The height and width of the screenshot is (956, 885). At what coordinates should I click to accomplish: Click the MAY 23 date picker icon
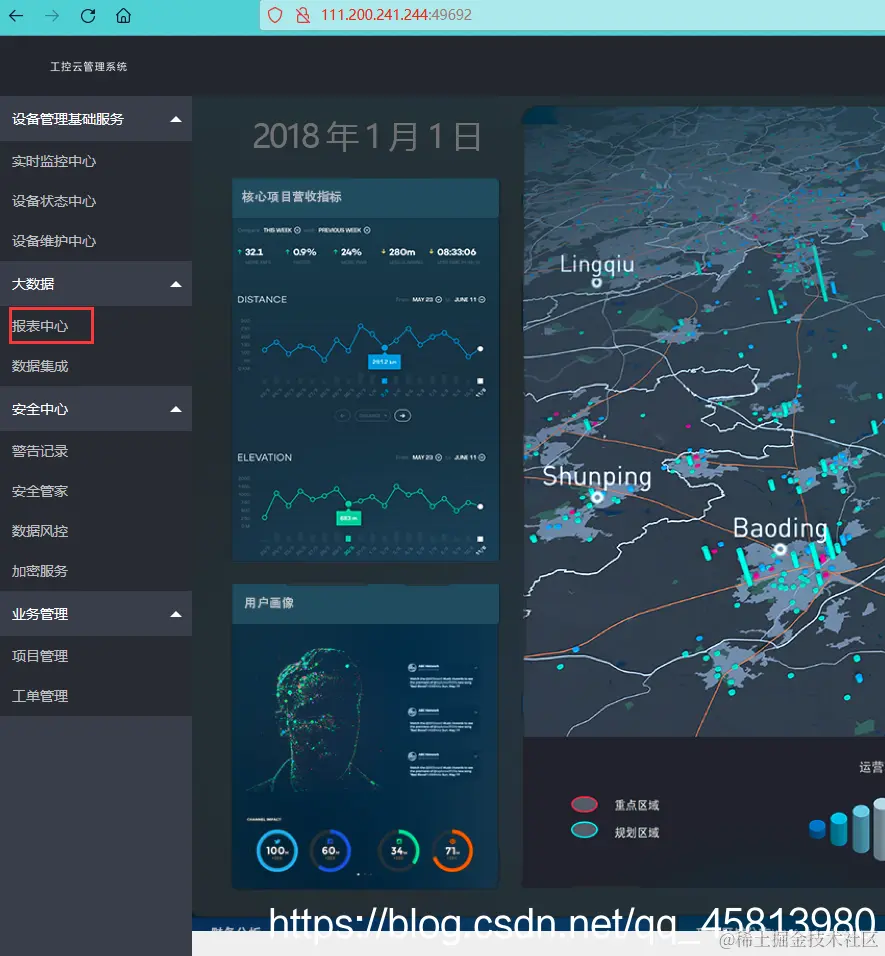coord(439,300)
